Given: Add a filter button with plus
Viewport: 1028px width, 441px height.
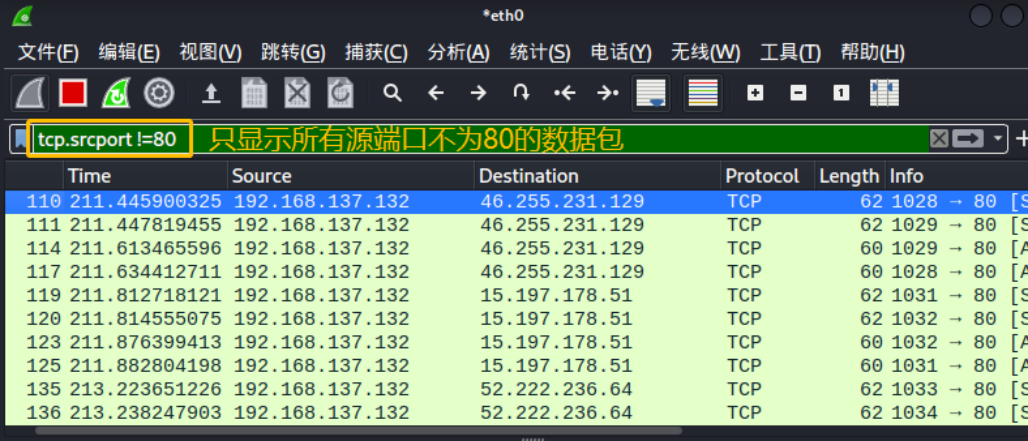Looking at the screenshot, I should point(1021,138).
